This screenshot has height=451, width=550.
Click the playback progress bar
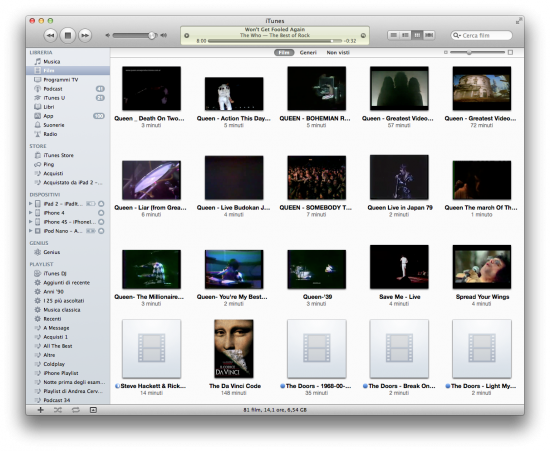tap(274, 41)
